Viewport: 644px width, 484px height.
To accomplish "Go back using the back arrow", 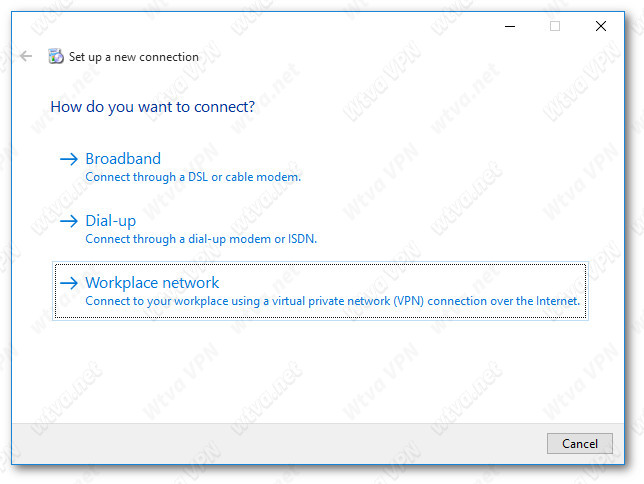I will pyautogui.click(x=26, y=56).
